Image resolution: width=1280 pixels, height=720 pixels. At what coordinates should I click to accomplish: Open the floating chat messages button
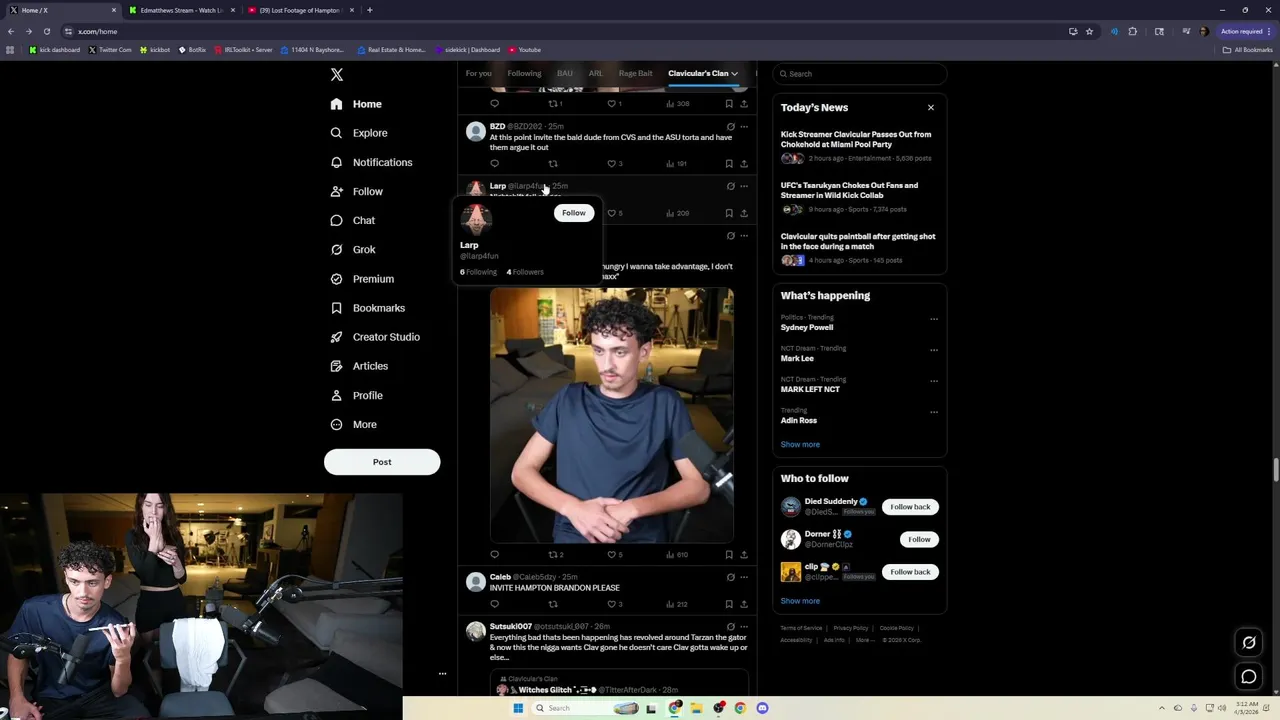[x=1249, y=677]
